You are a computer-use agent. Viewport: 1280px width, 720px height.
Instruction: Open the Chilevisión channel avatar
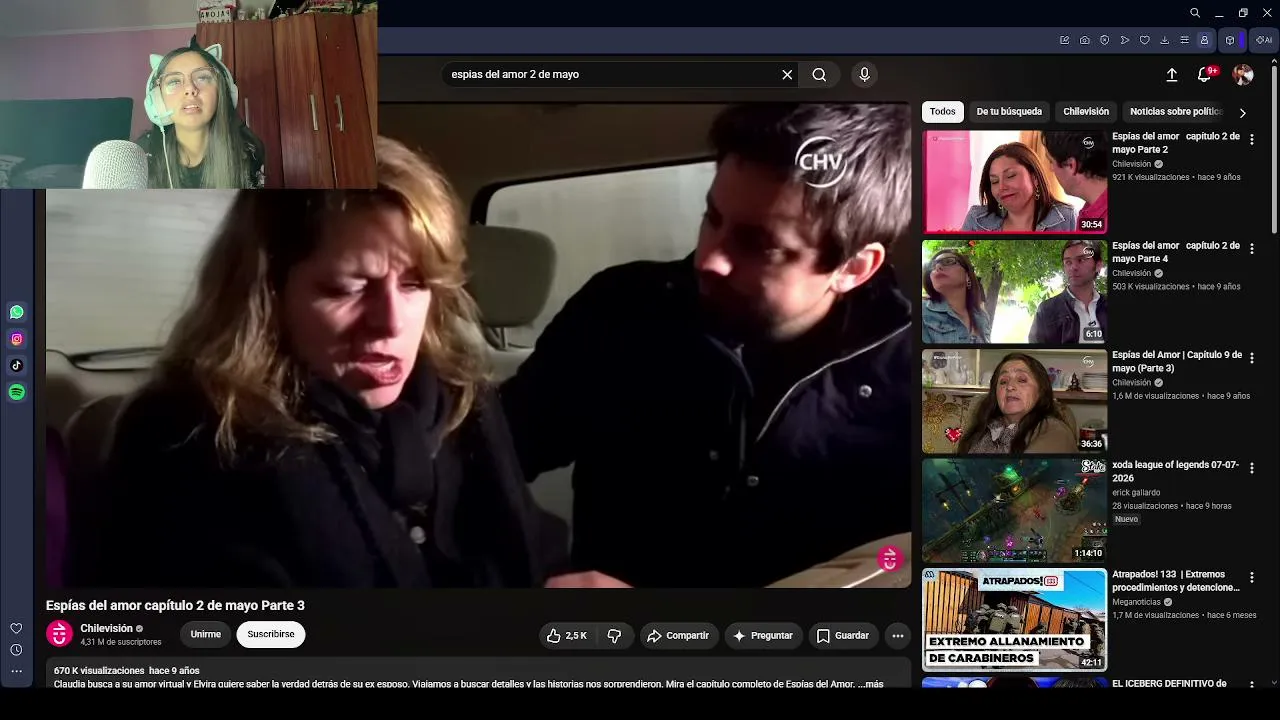(60, 634)
